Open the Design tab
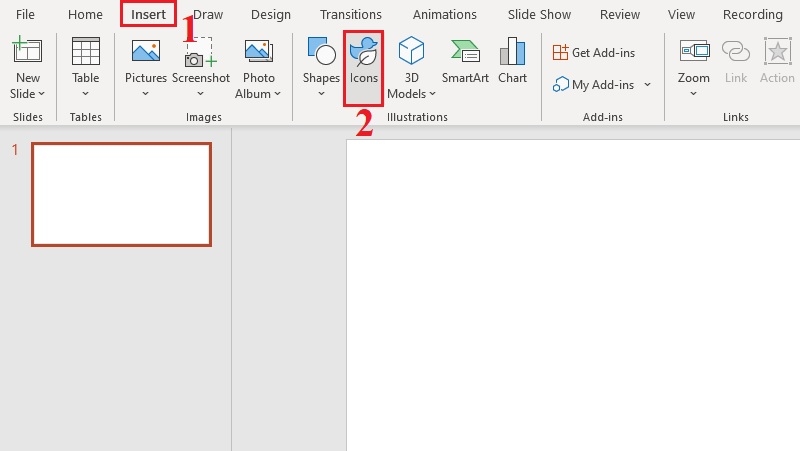Viewport: 800px width, 451px height. pyautogui.click(x=271, y=14)
